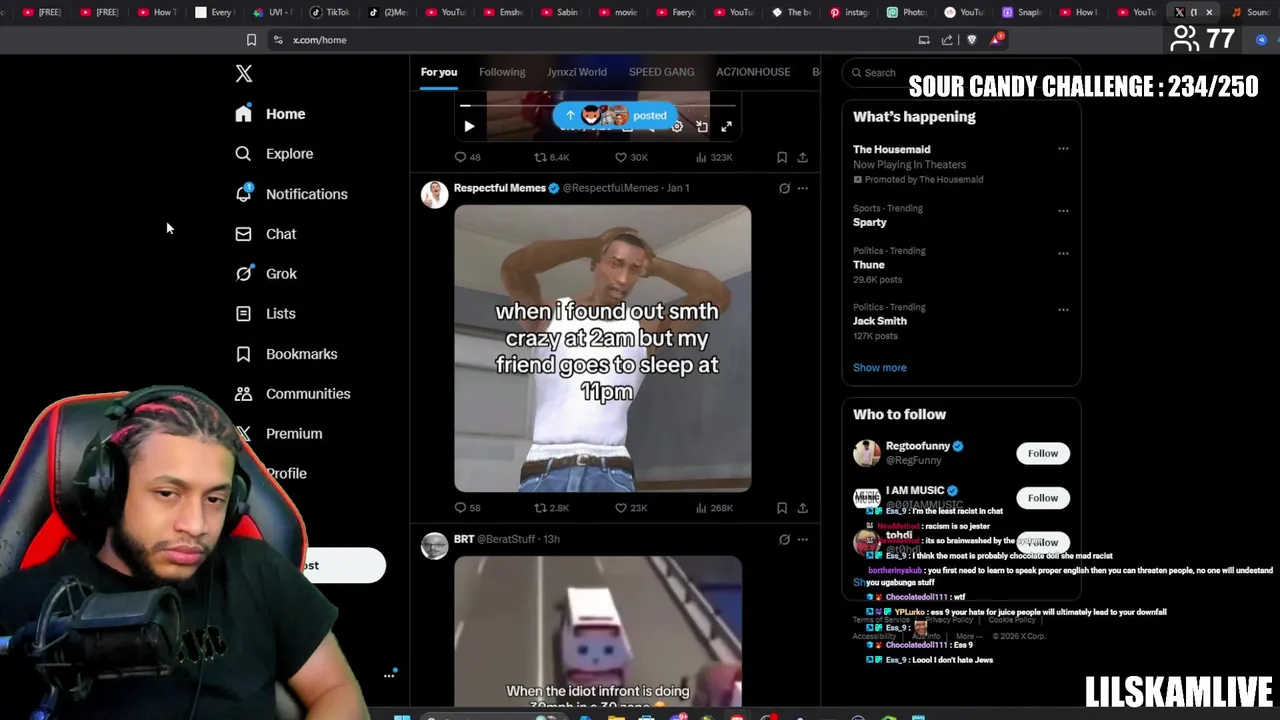
Task: Click the Brave shield icon in toolbar
Action: click(971, 40)
